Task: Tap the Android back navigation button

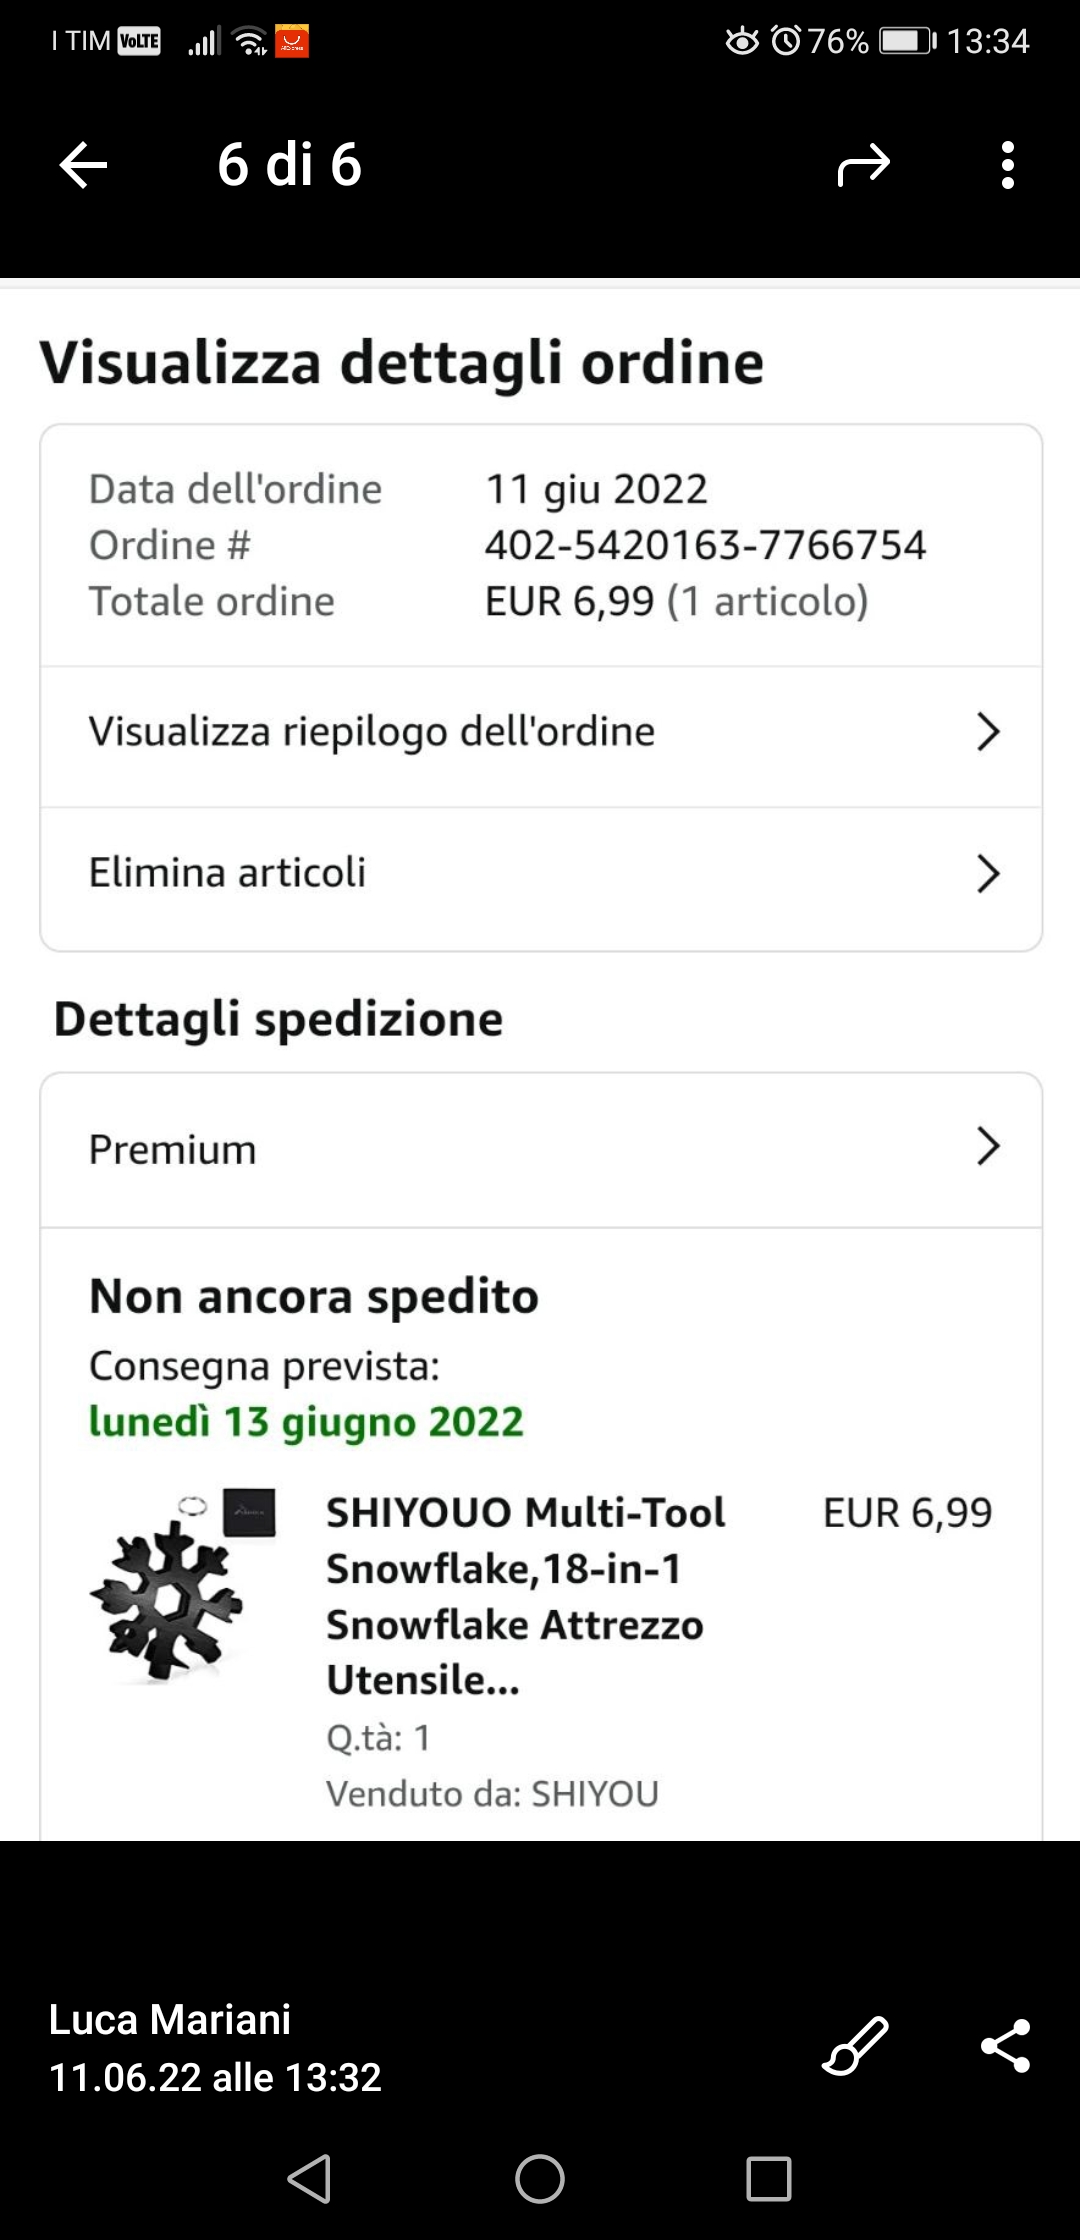Action: coord(309,2178)
